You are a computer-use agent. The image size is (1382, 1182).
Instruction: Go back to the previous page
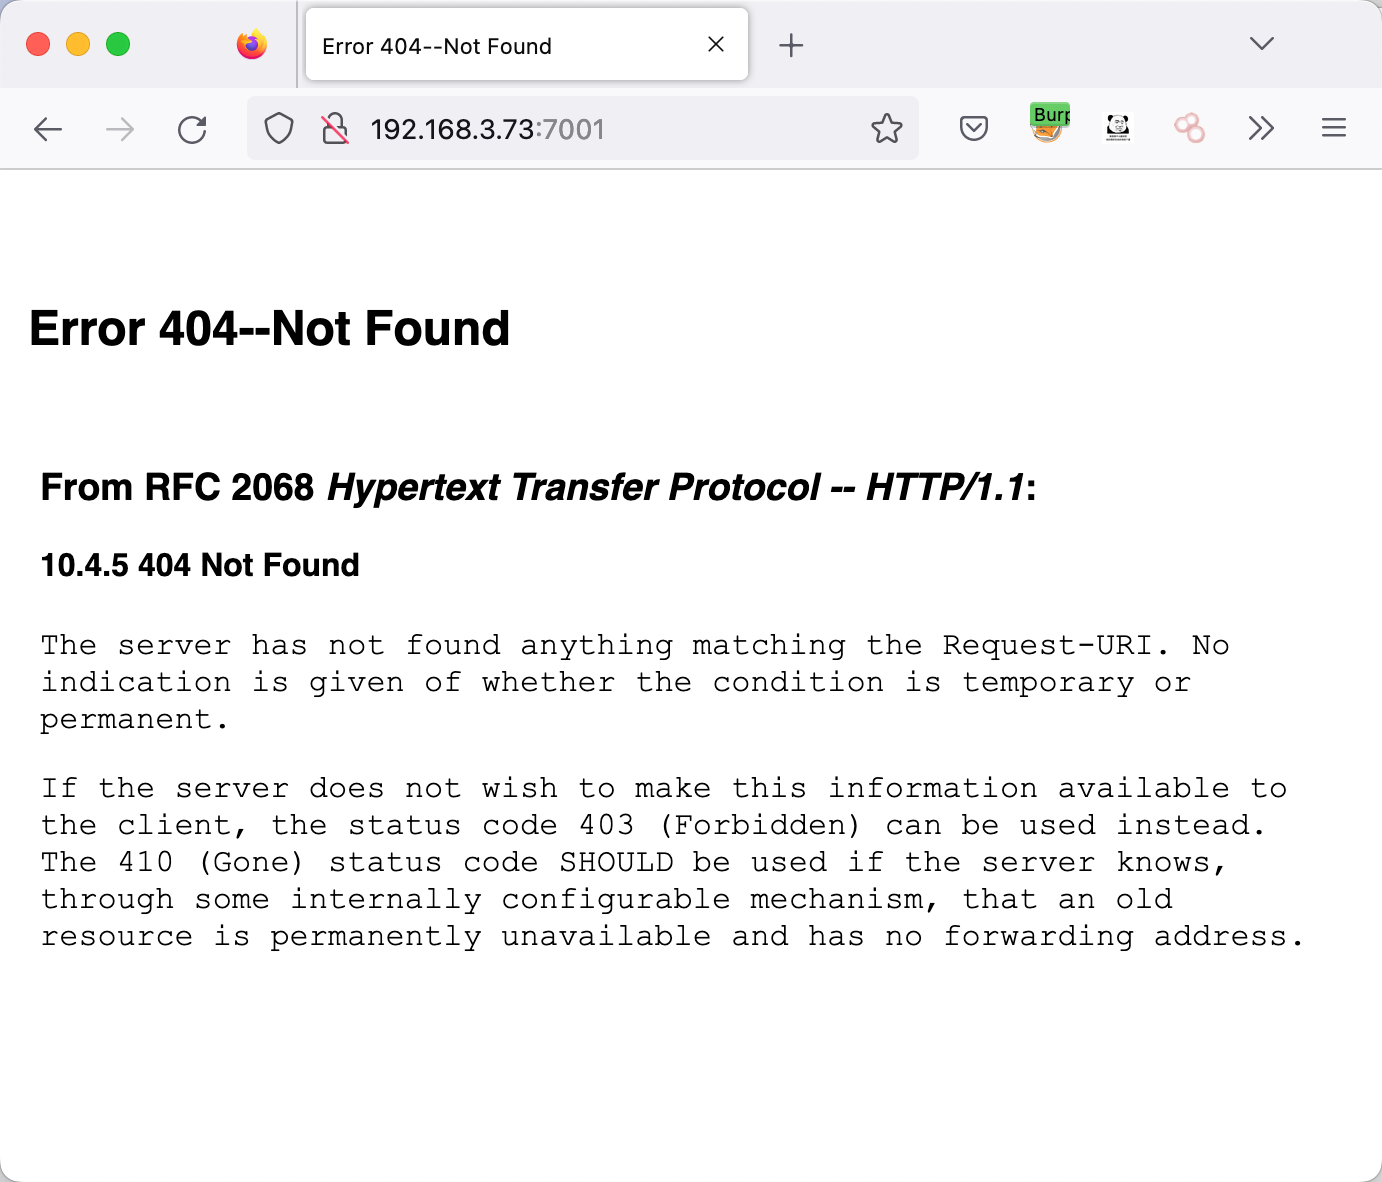pyautogui.click(x=48, y=129)
